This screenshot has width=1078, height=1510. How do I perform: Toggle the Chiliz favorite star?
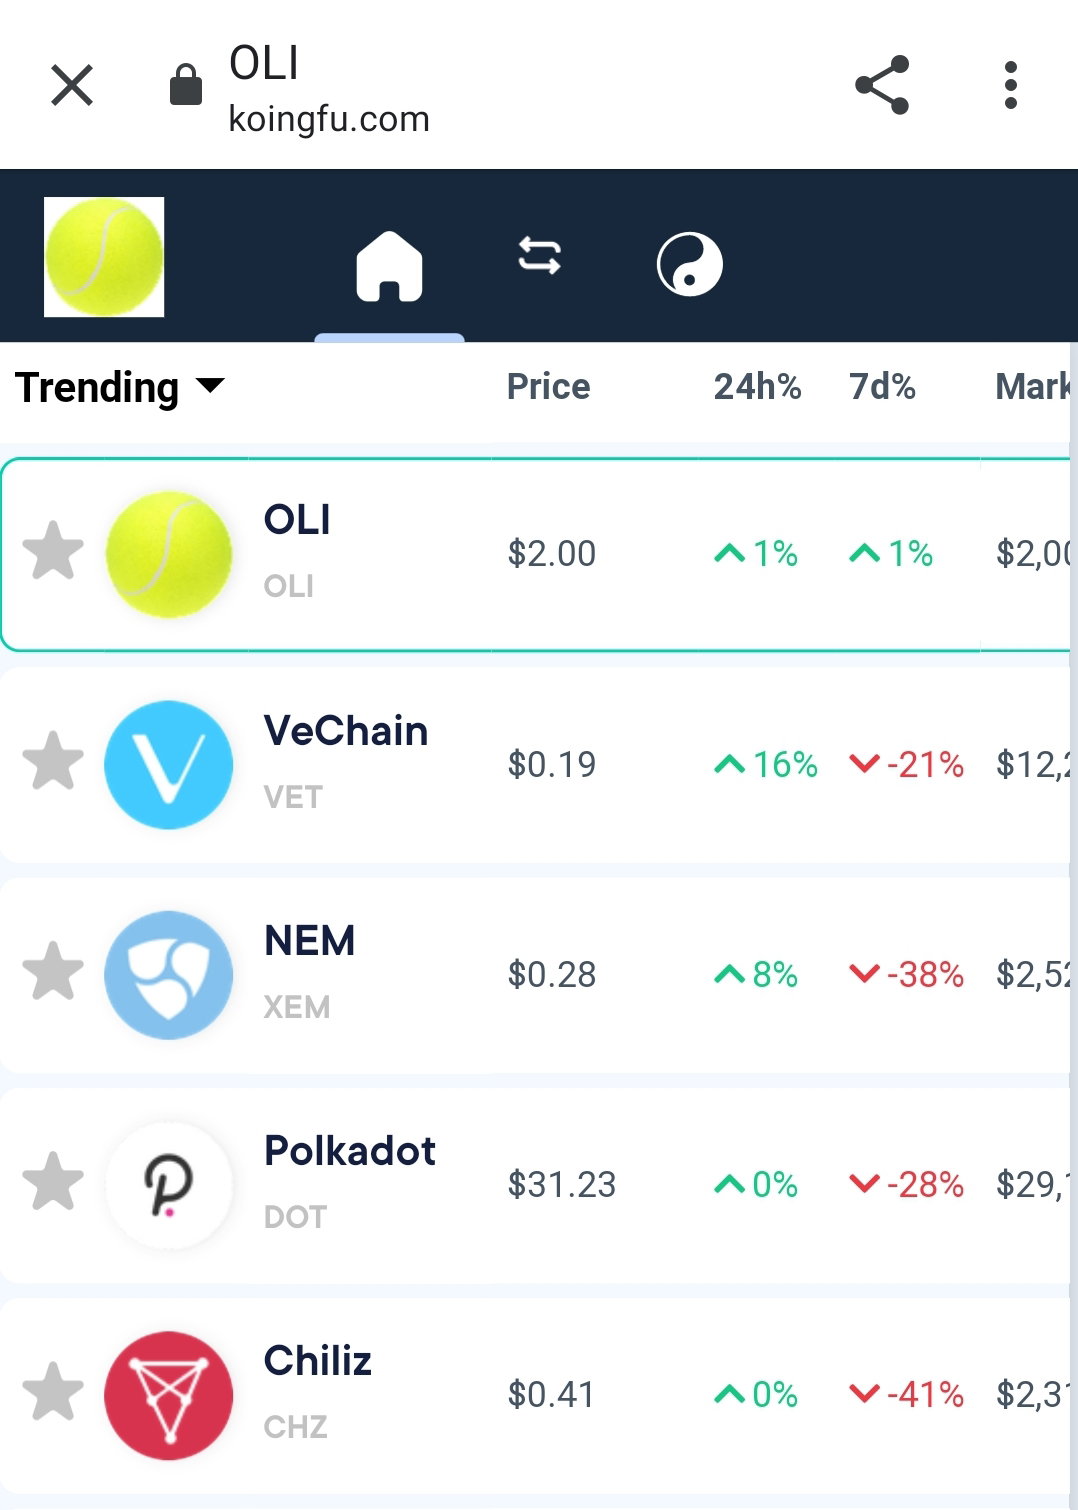pyautogui.click(x=53, y=1391)
